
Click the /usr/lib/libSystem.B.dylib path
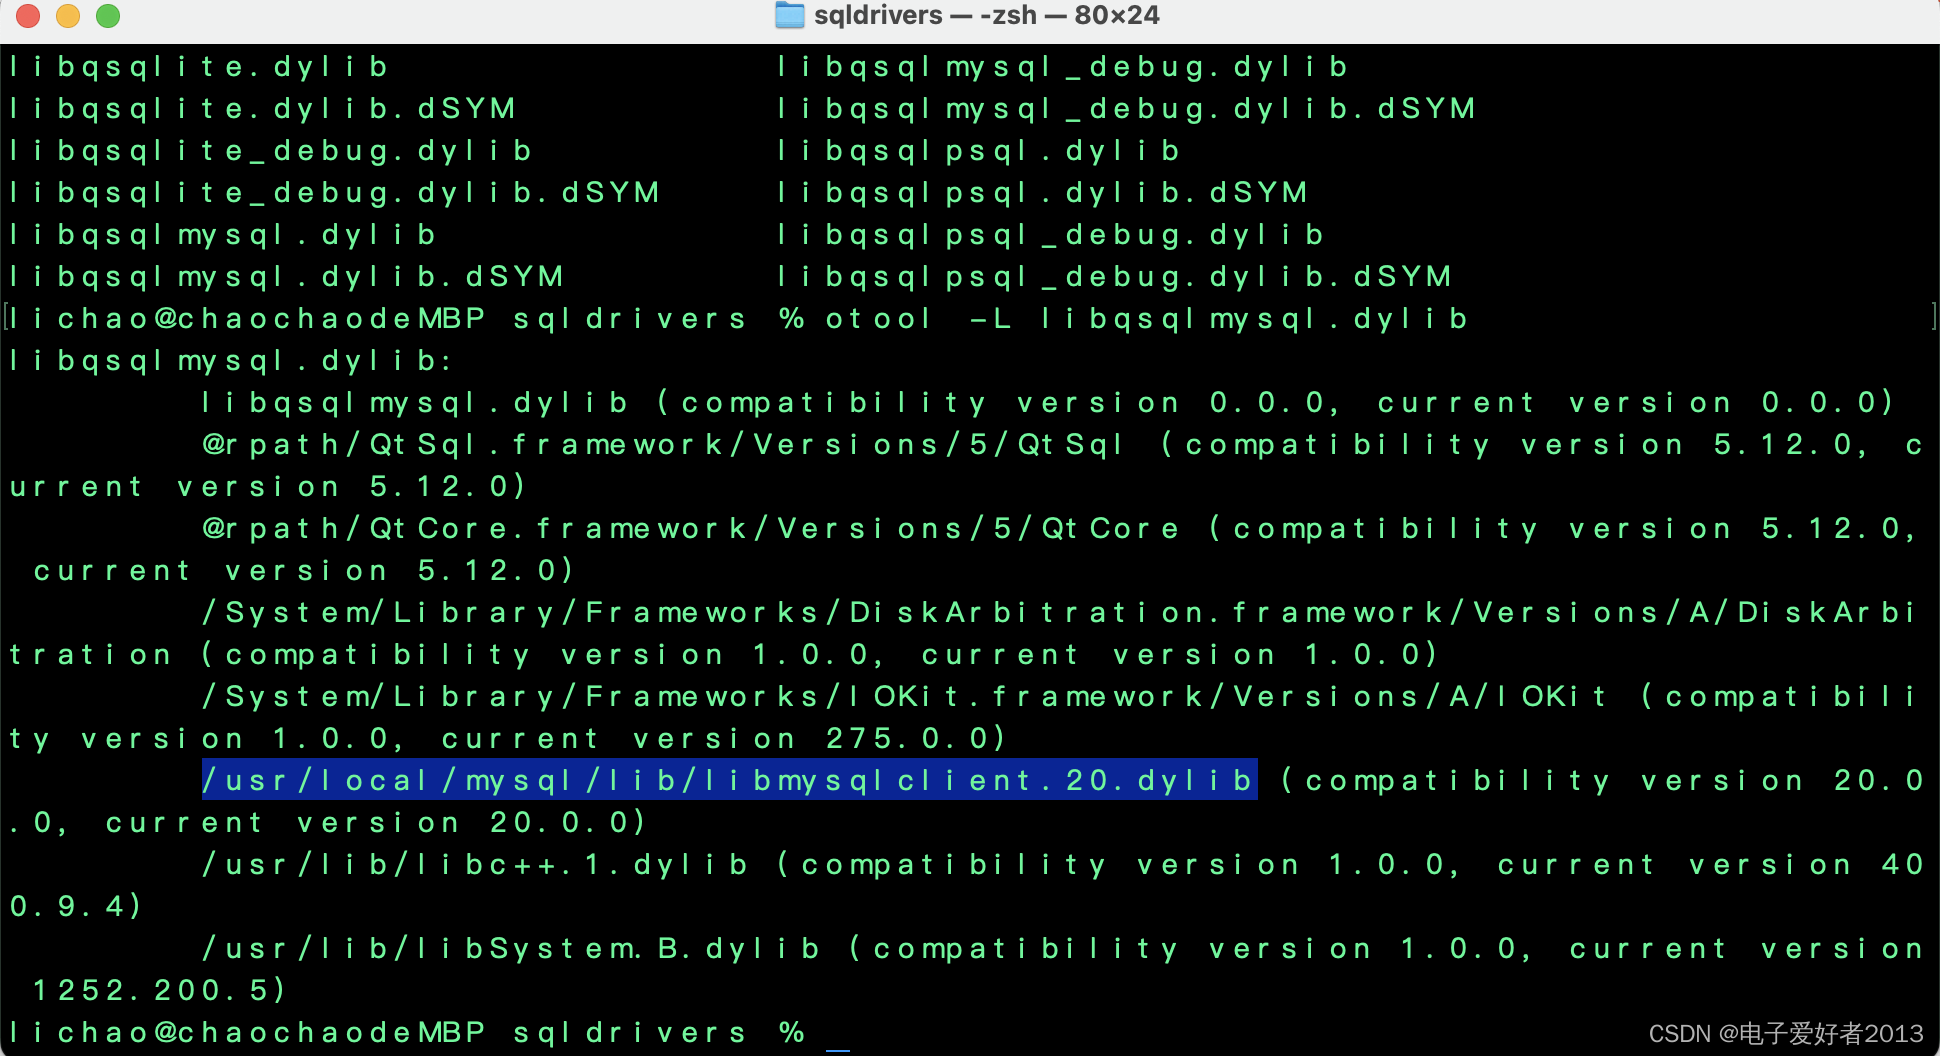tap(511, 948)
